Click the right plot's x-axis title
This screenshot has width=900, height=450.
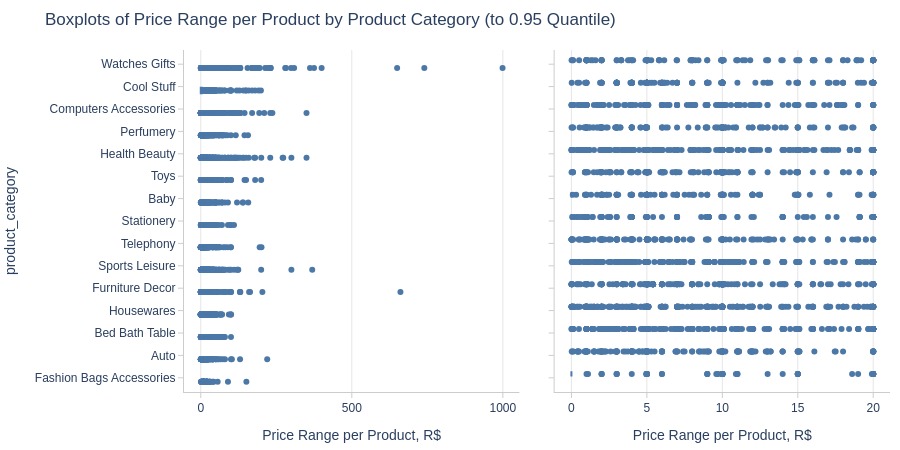(722, 435)
